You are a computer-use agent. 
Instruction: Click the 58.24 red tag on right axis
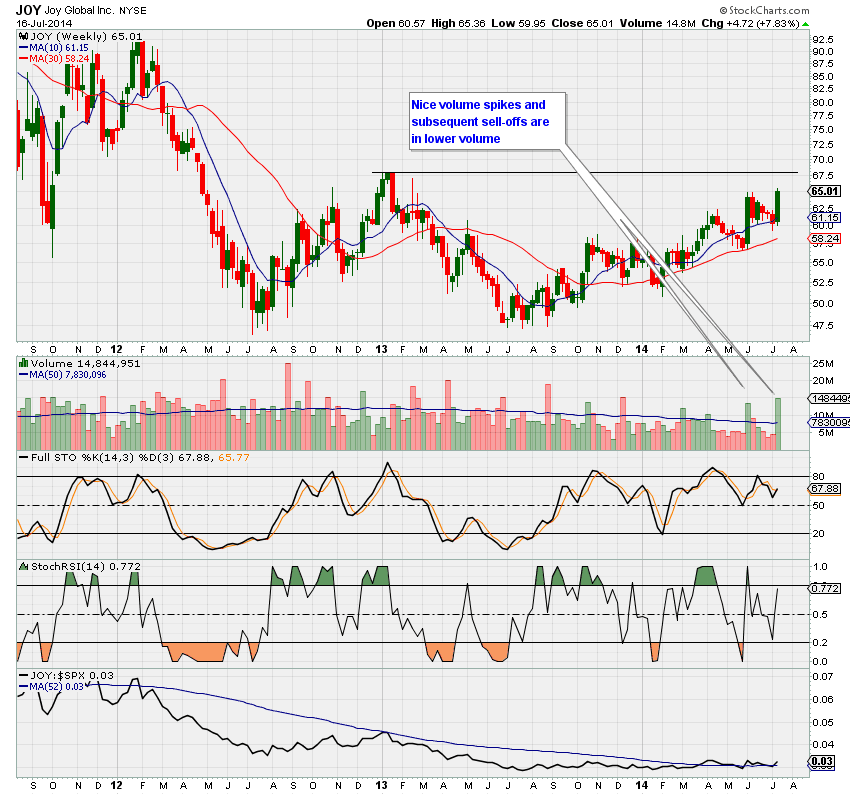825,238
